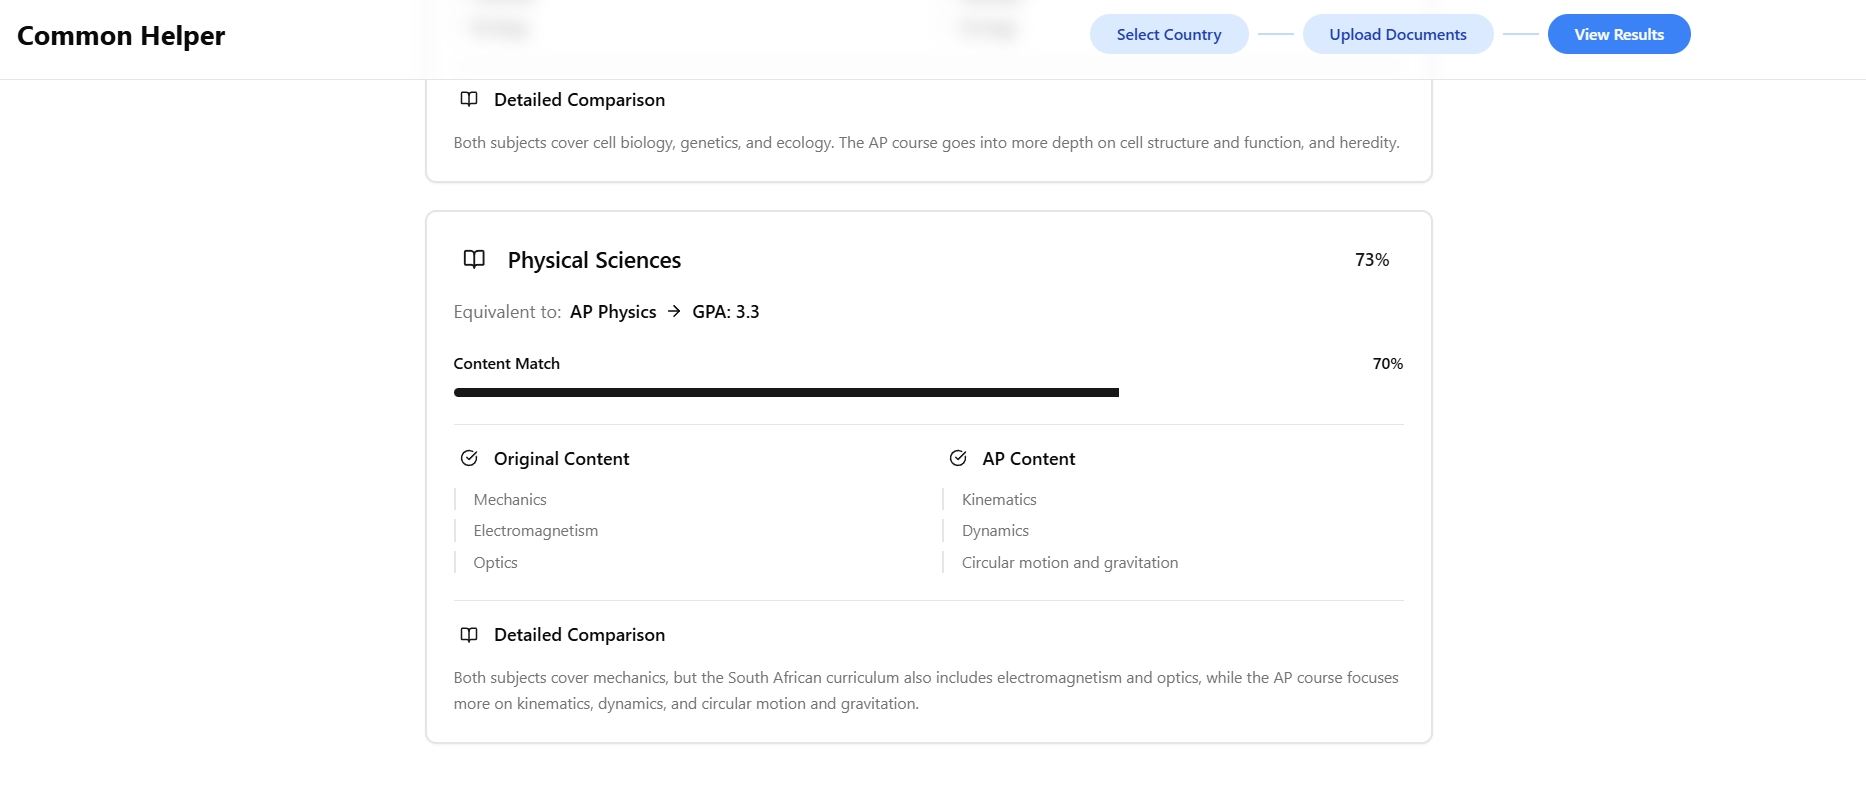The height and width of the screenshot is (804, 1866).
Task: Click book icon of the biology Detailed Comparison
Action: (469, 100)
